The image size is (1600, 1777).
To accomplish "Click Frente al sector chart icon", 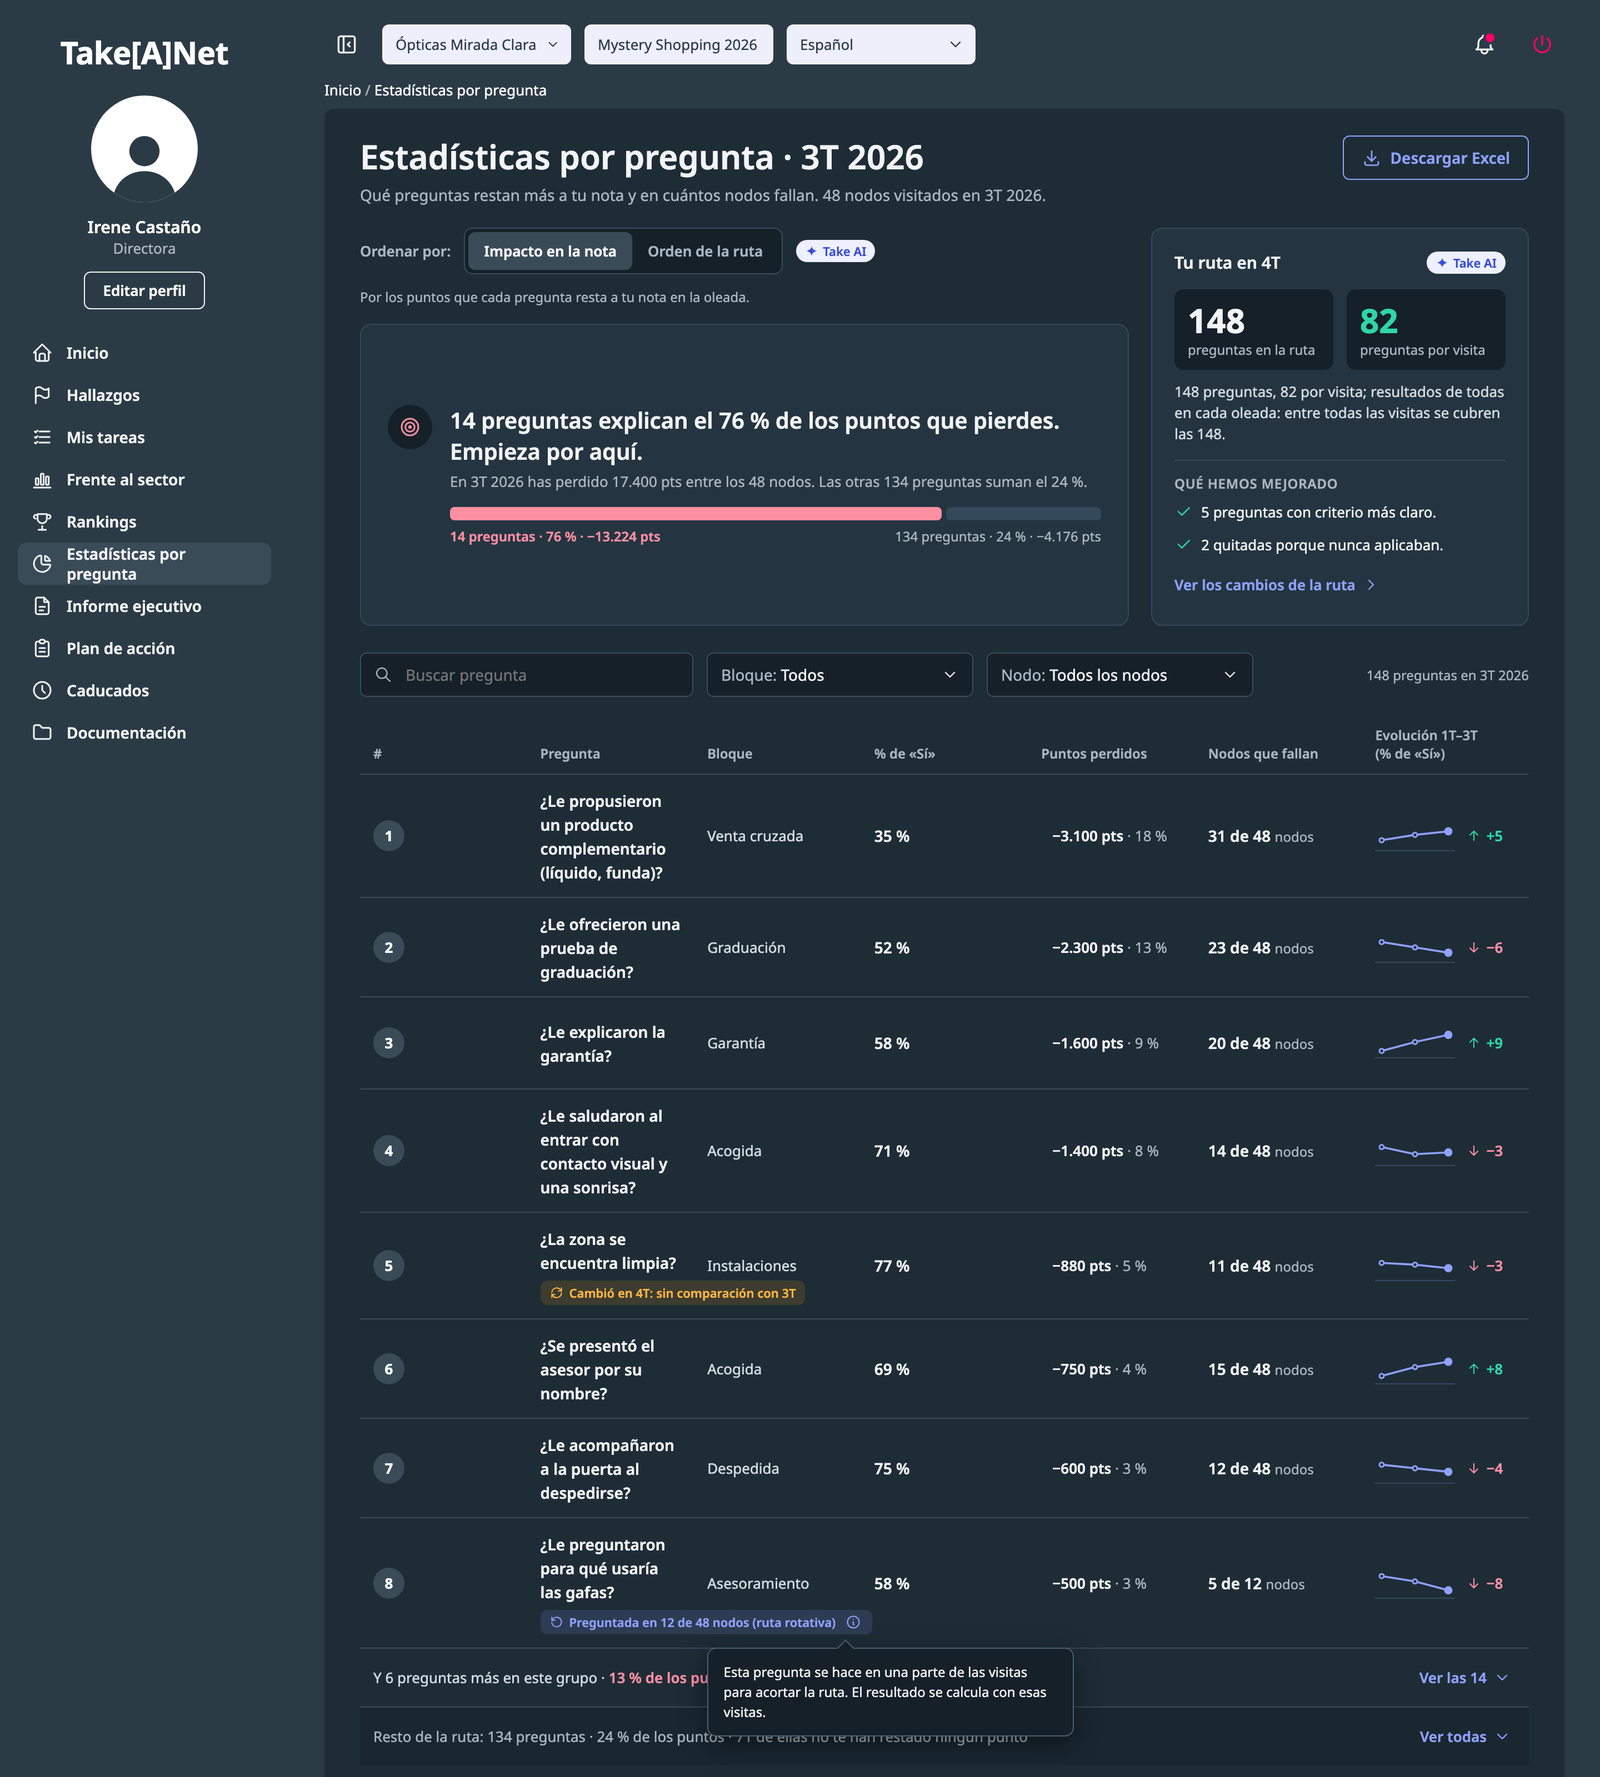I will 42,480.
